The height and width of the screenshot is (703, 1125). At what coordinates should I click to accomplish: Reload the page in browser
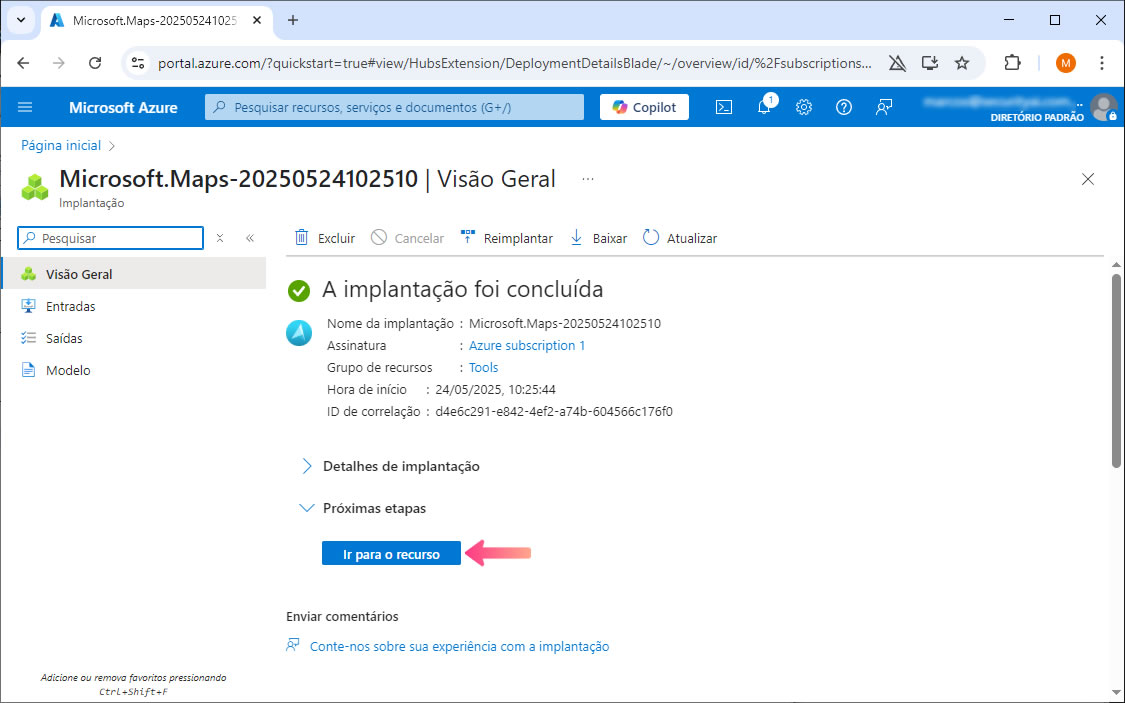pos(95,63)
